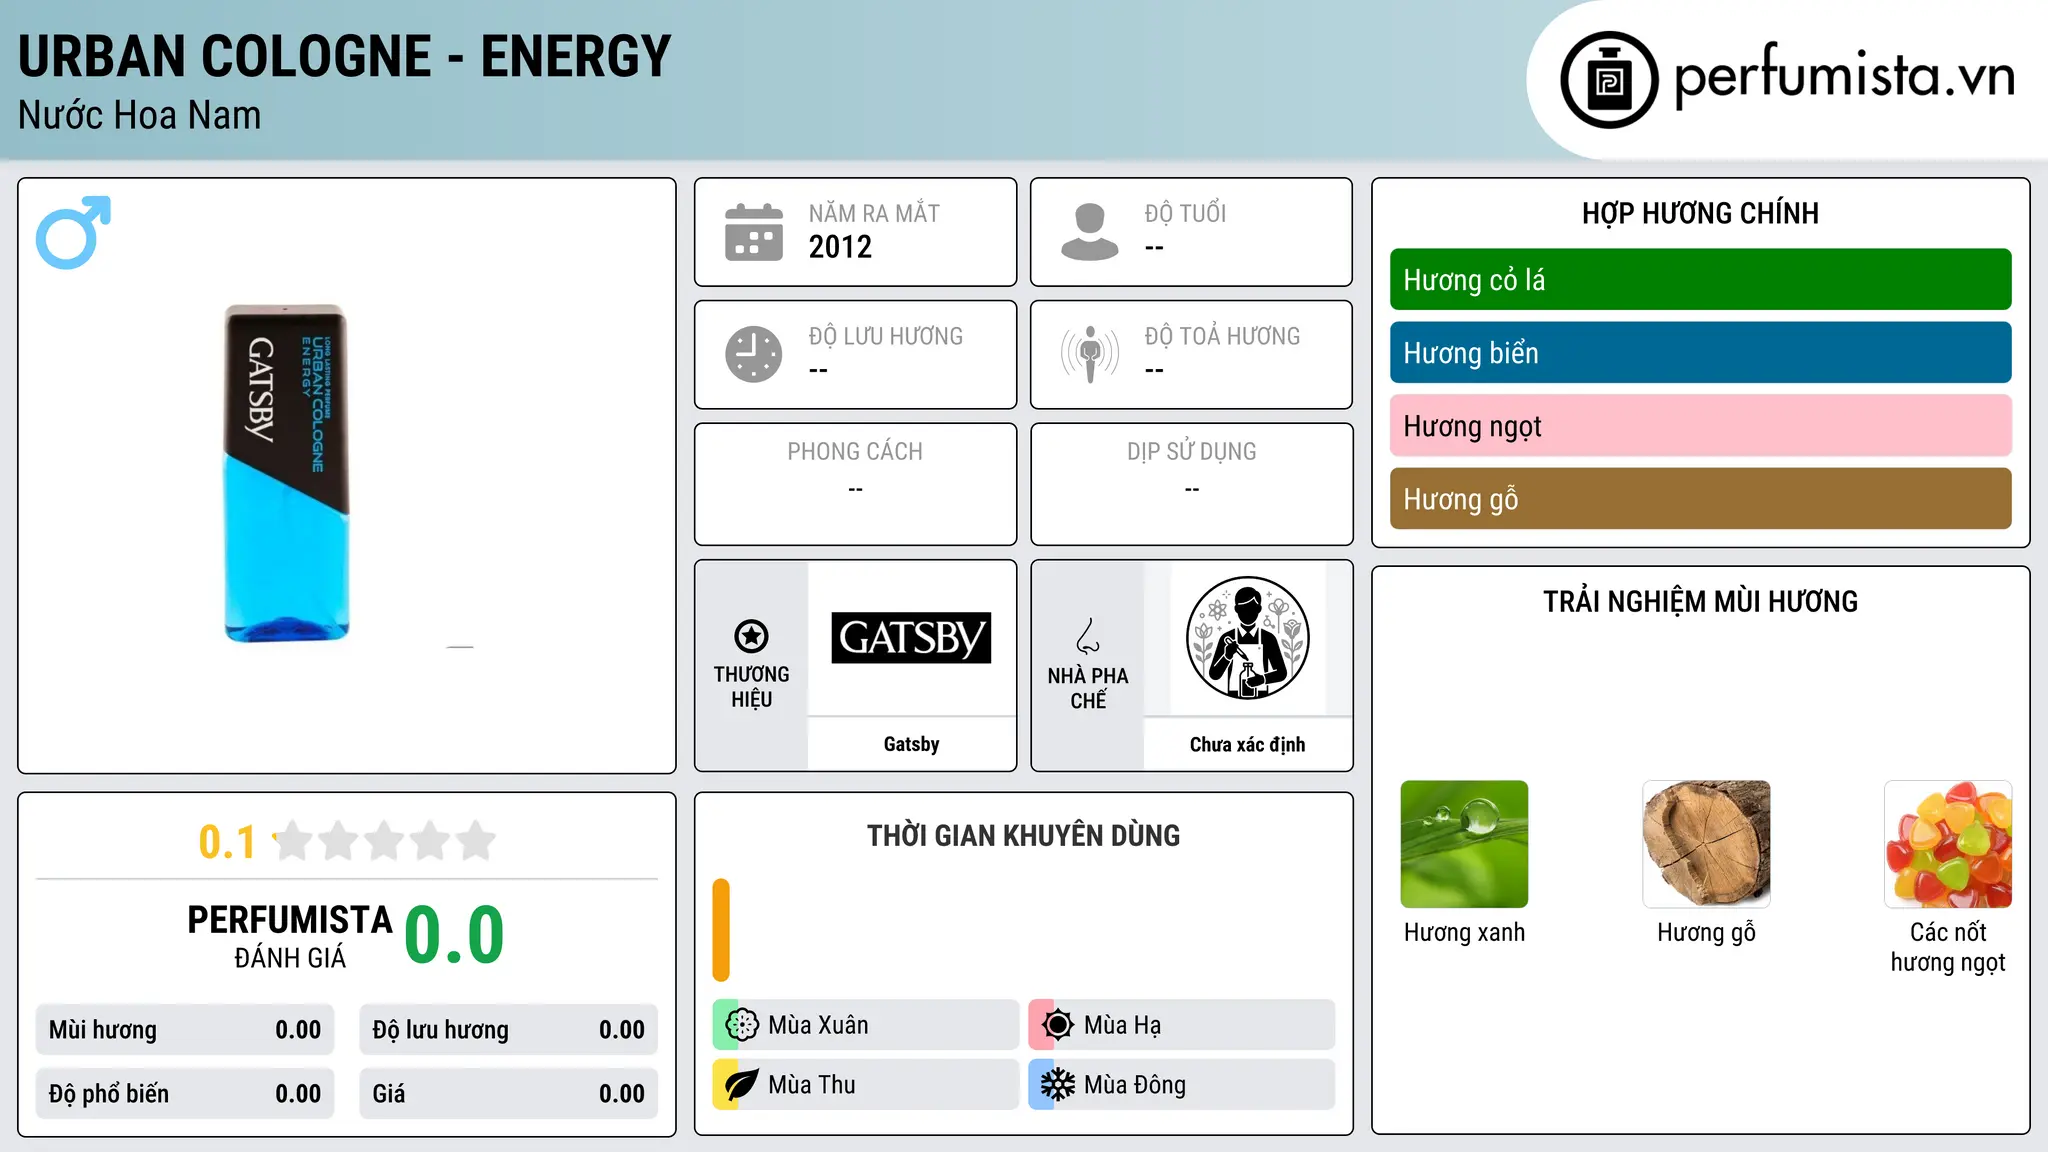Select the blue Hương biển accord bar
Viewport: 2048px width, 1152px height.
(x=1700, y=353)
